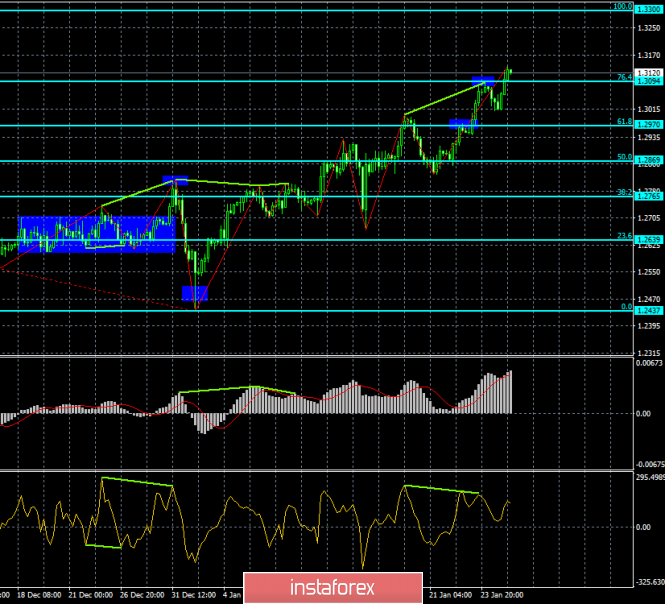Screen dimensions: 665x604
Task: Select the 61.8 Fibonacci level label
Action: point(624,122)
